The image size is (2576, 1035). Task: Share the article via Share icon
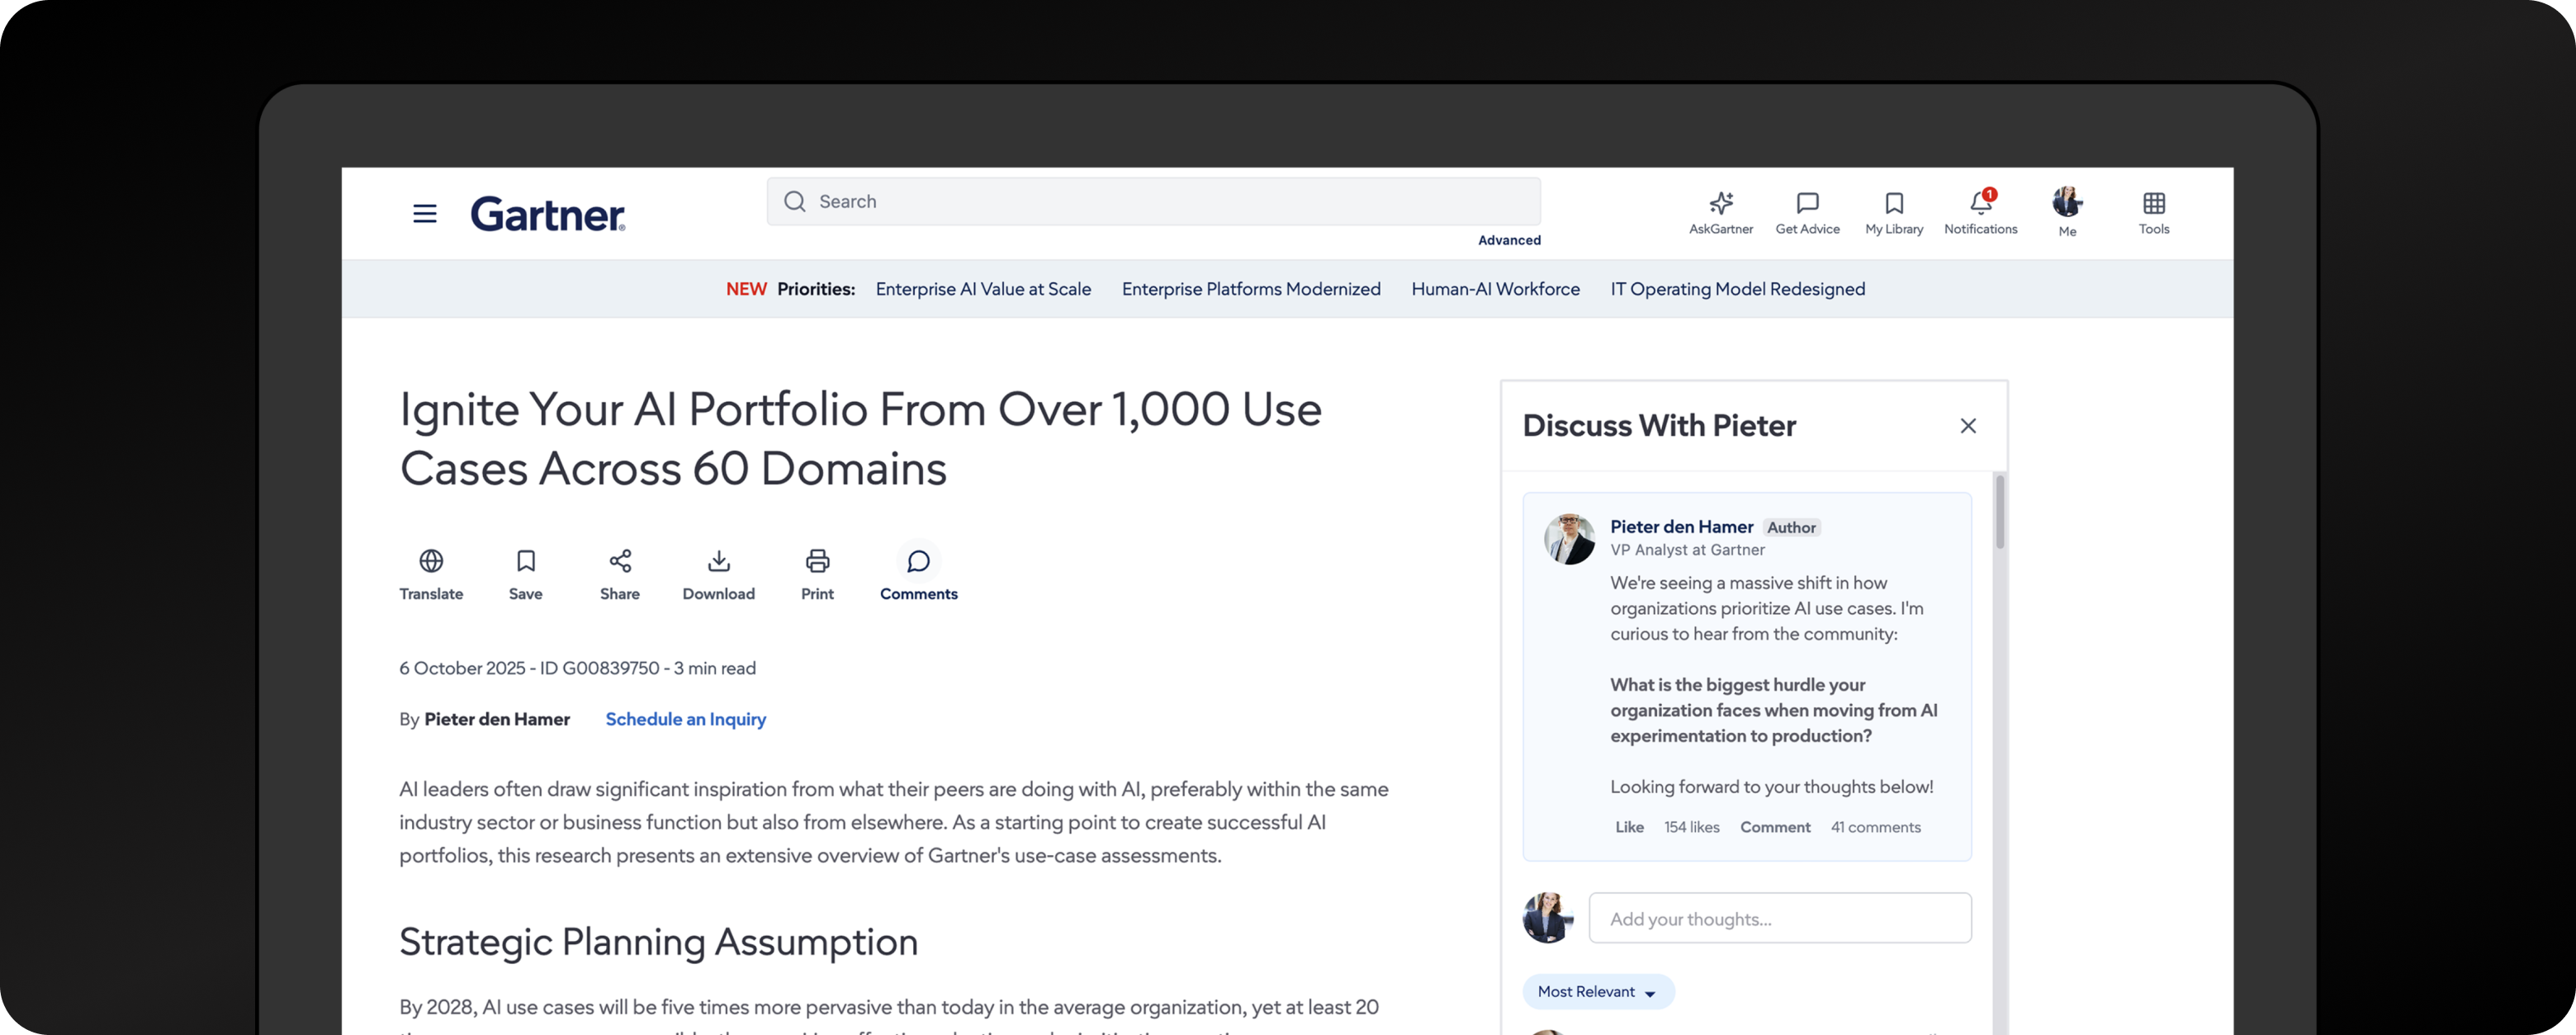pos(620,561)
